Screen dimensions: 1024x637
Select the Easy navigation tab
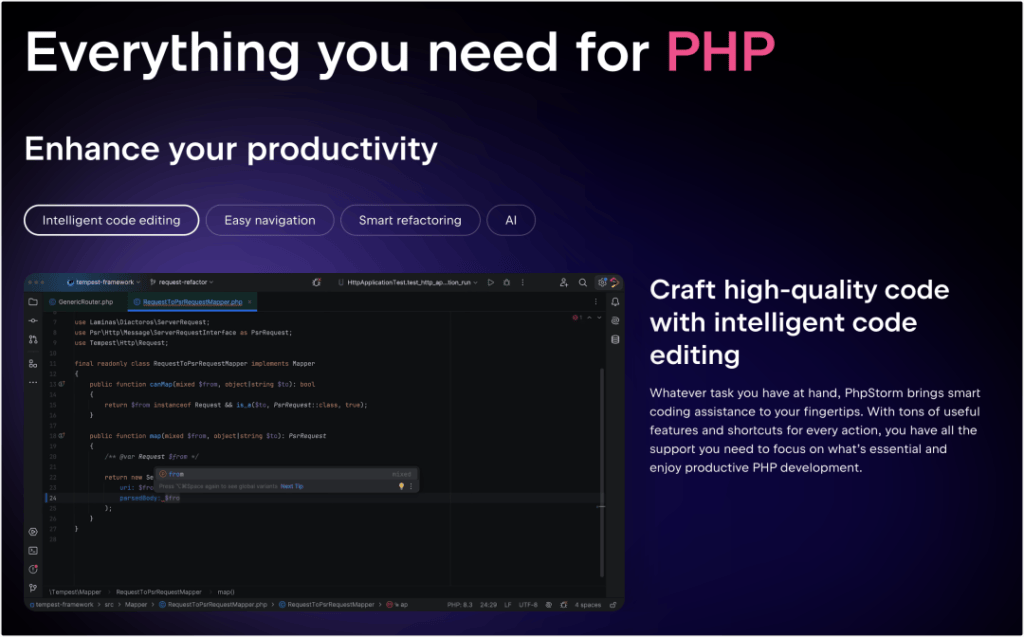coord(269,220)
